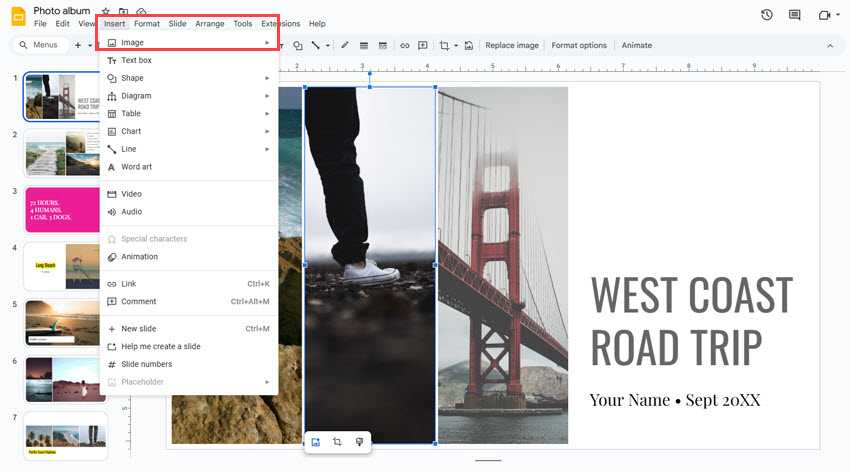850x472 pixels.
Task: Choose Link in the Insert menu
Action: tap(189, 284)
